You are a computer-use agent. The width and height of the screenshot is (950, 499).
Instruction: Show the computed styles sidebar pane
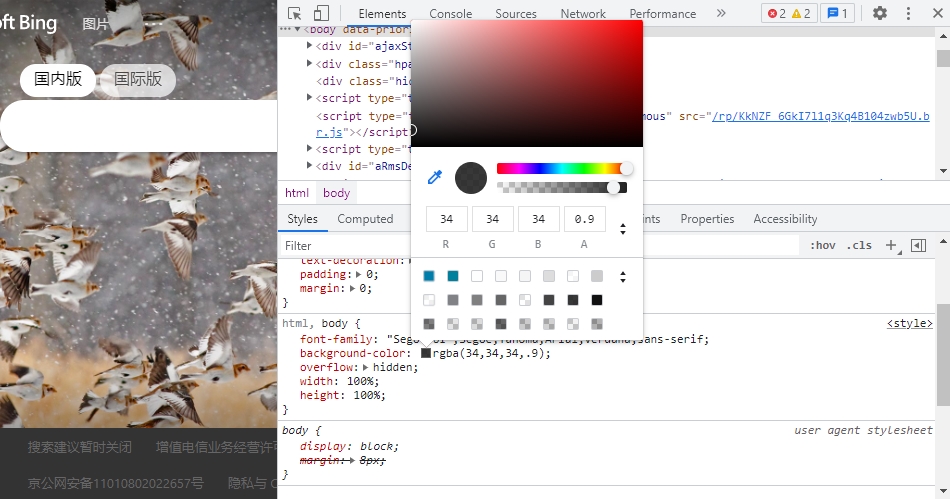(365, 219)
